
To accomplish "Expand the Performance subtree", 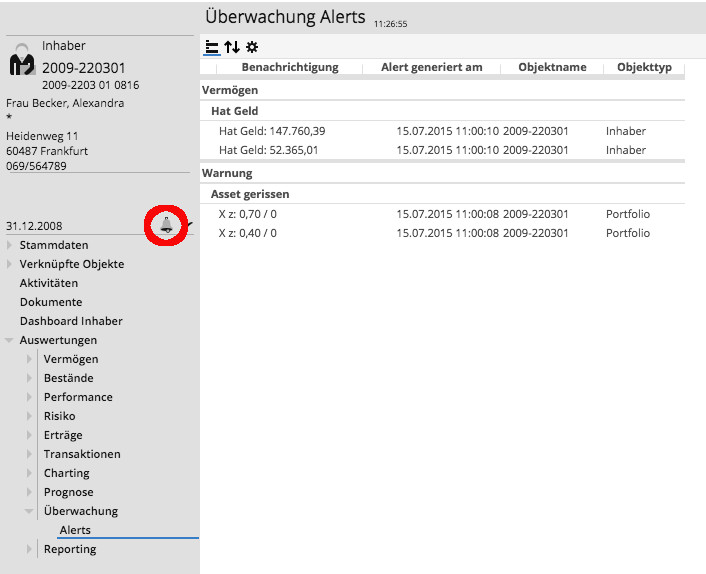I will click(x=30, y=397).
